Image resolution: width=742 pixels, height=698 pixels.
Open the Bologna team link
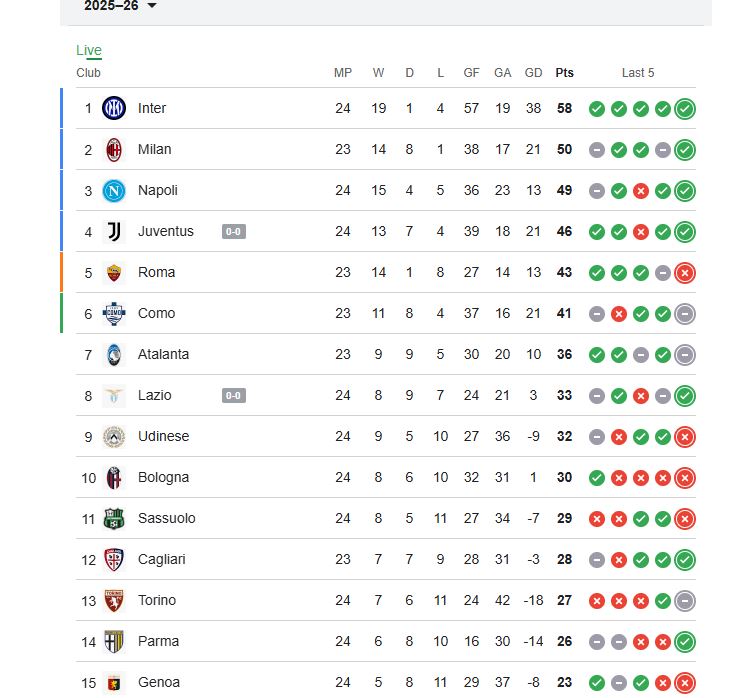(163, 477)
